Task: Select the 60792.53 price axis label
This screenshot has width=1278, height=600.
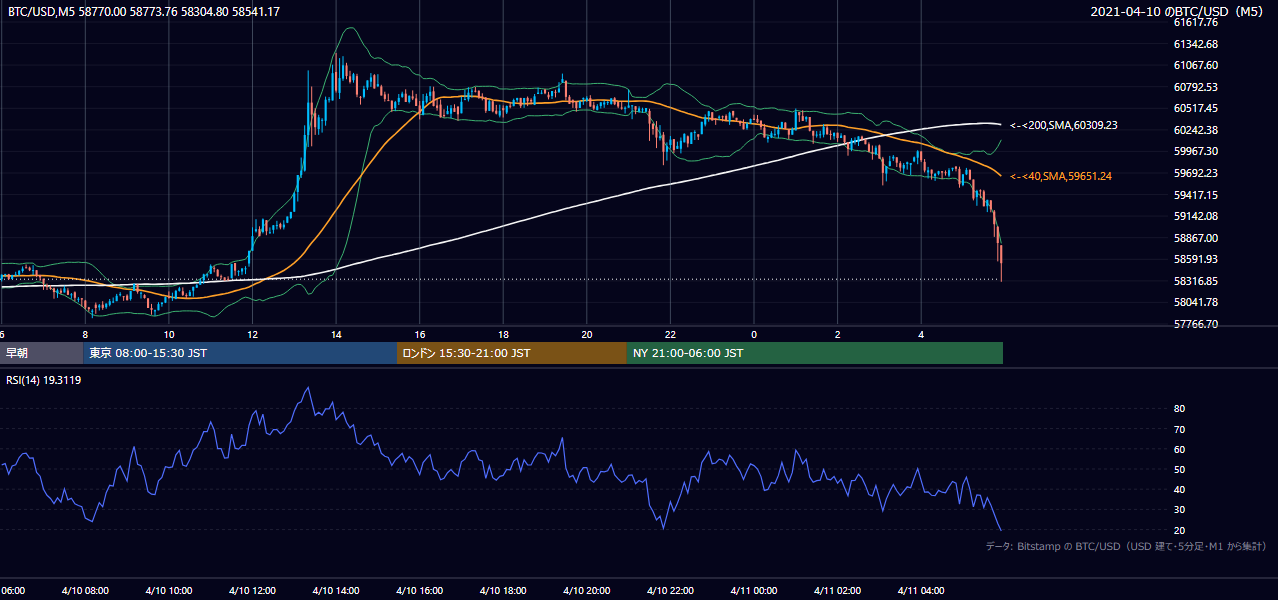Action: point(1196,87)
